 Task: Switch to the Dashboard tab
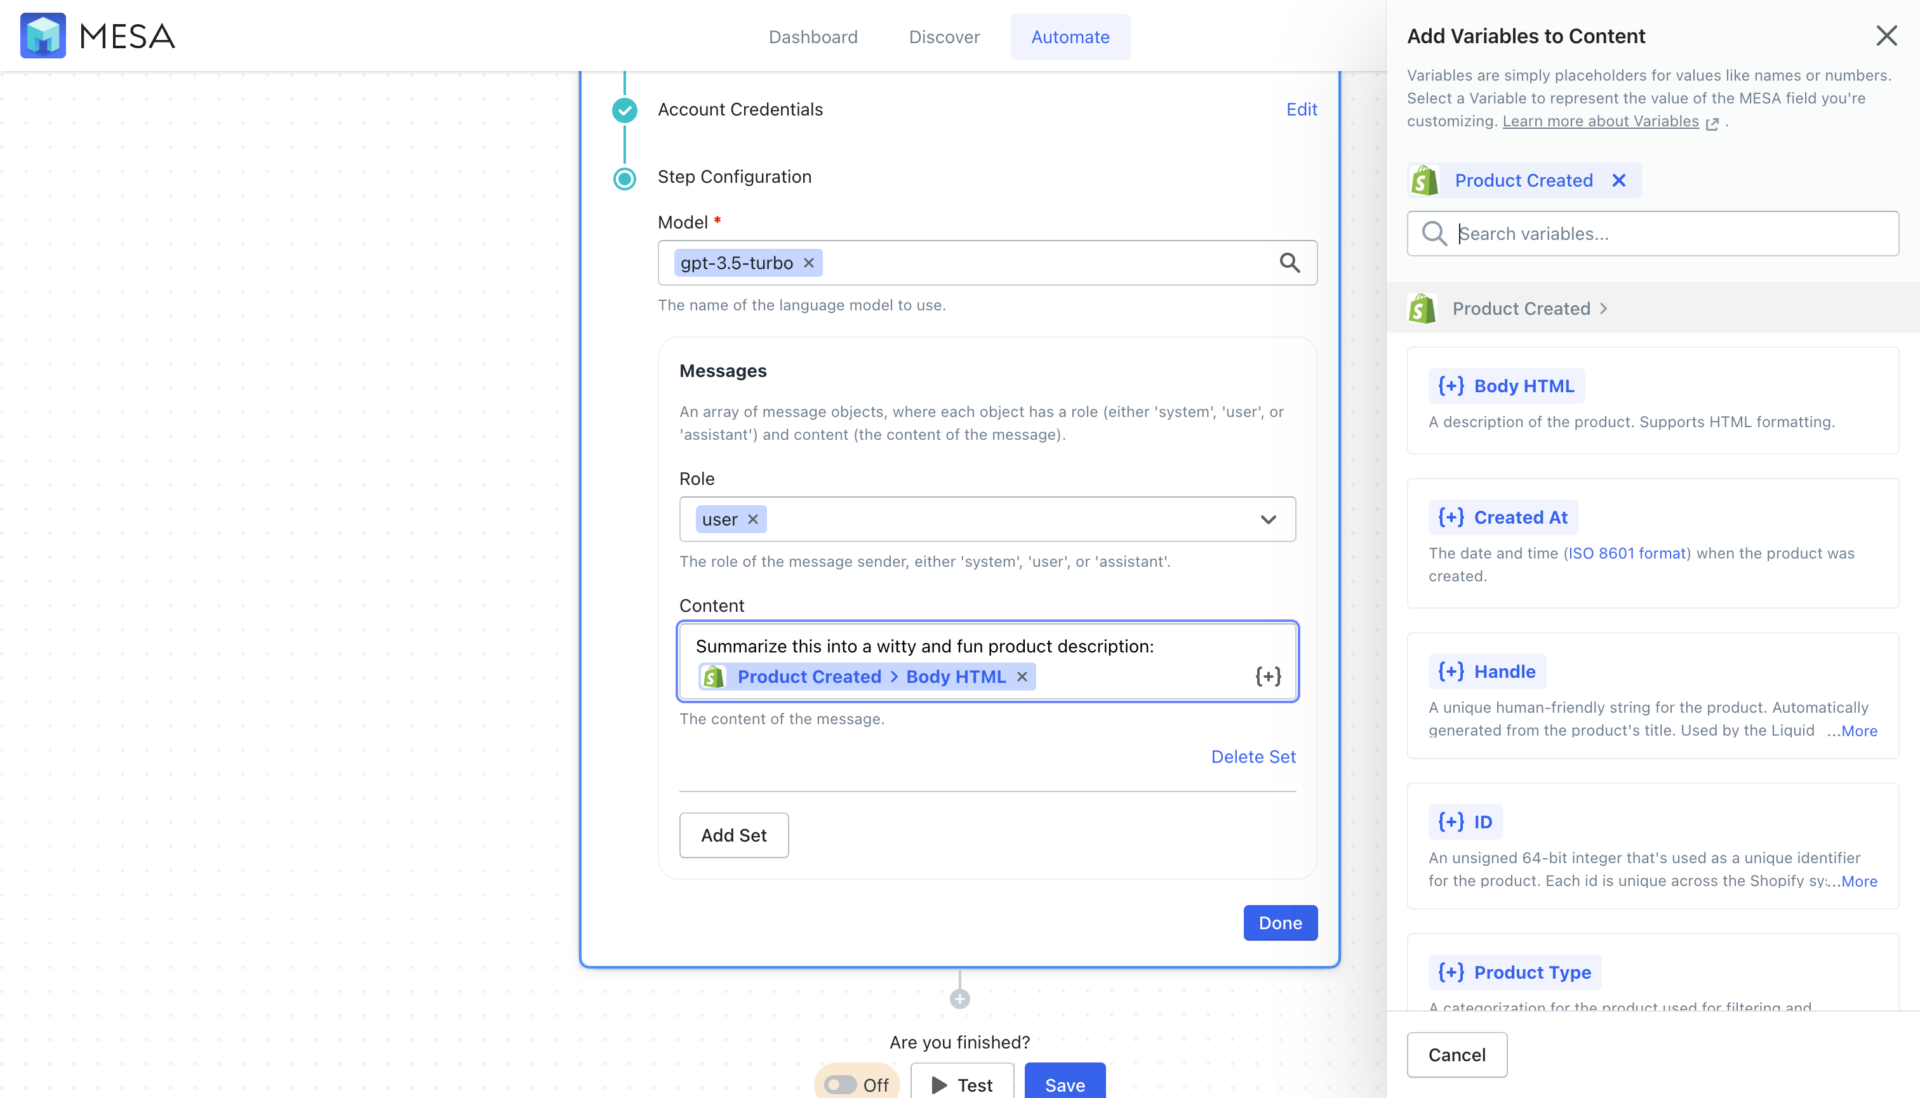pyautogui.click(x=813, y=36)
